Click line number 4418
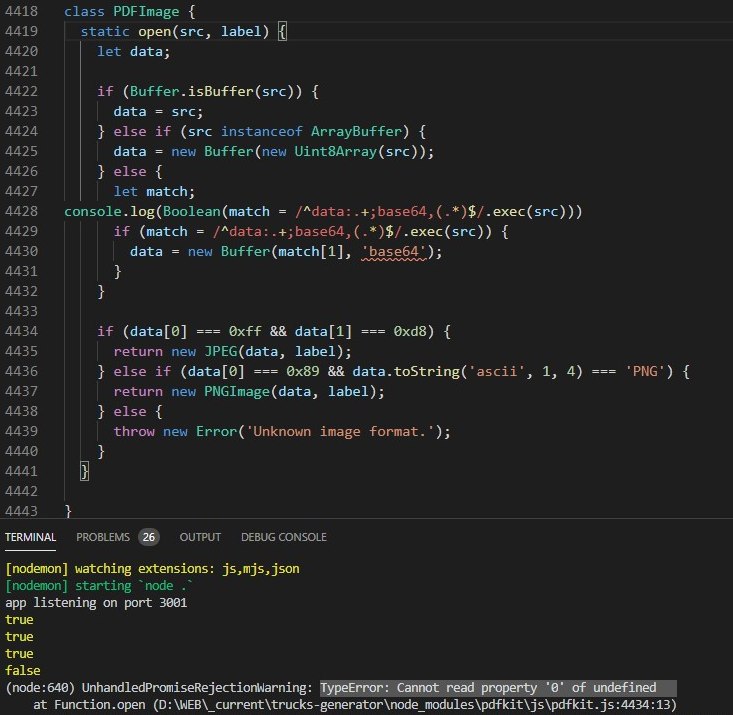733x715 pixels. [x=21, y=11]
